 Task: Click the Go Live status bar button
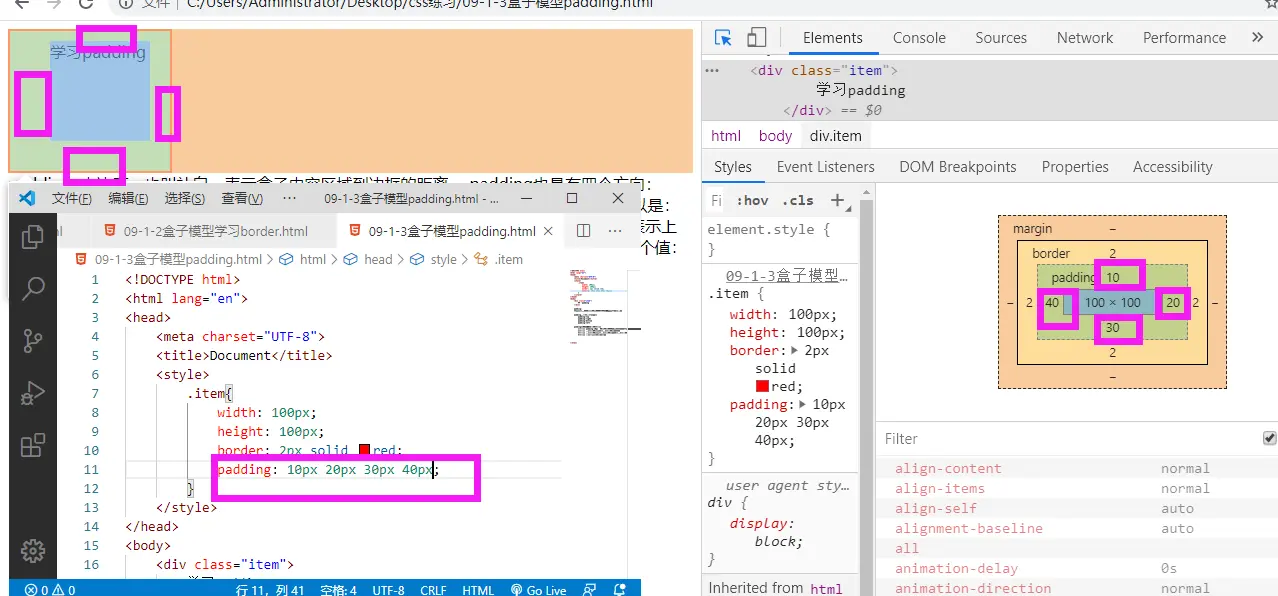(539, 589)
